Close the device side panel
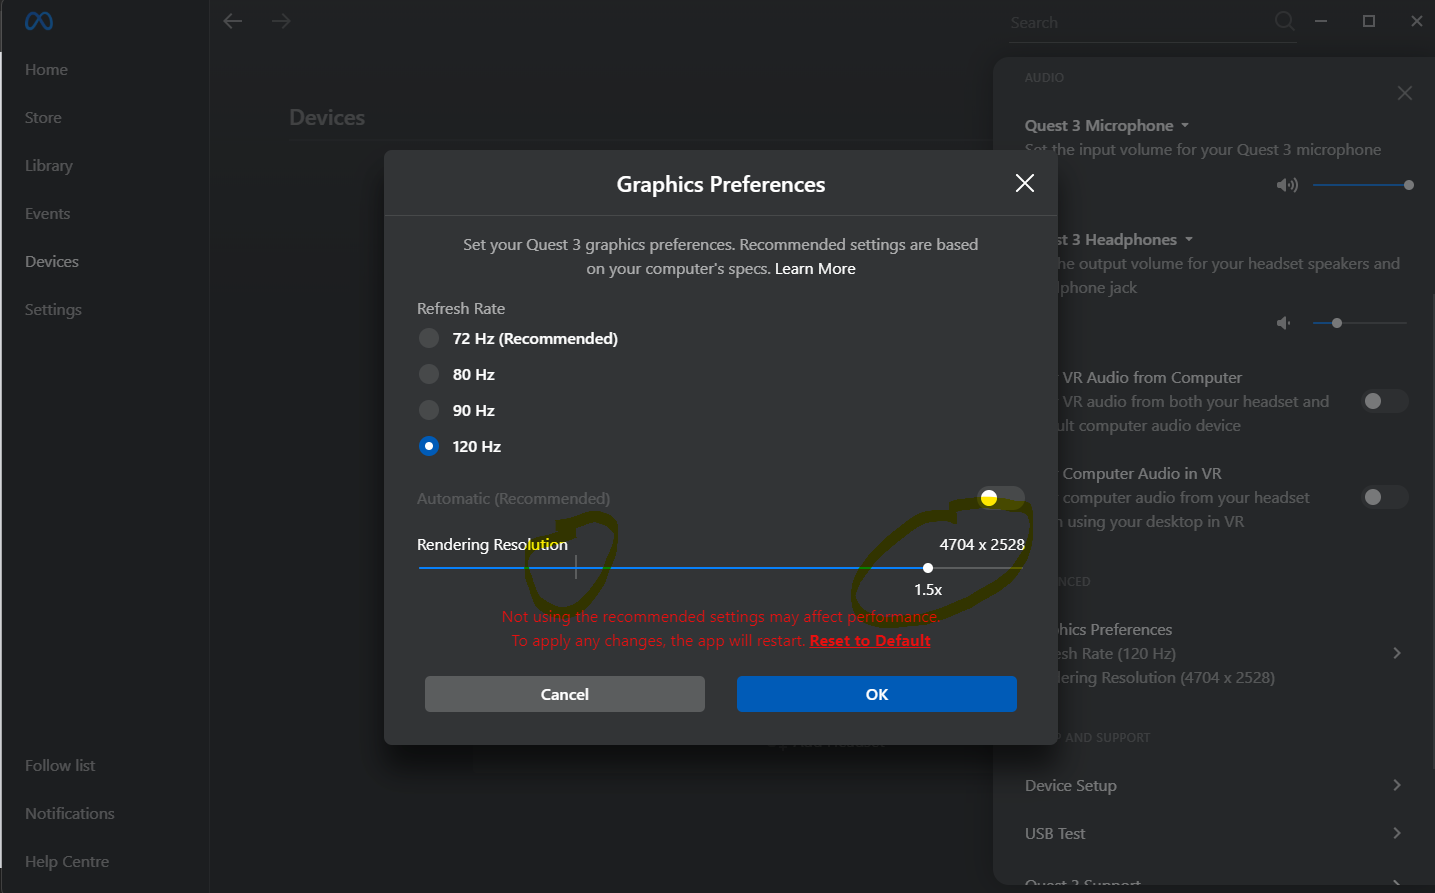Viewport: 1435px width, 893px height. click(x=1405, y=93)
